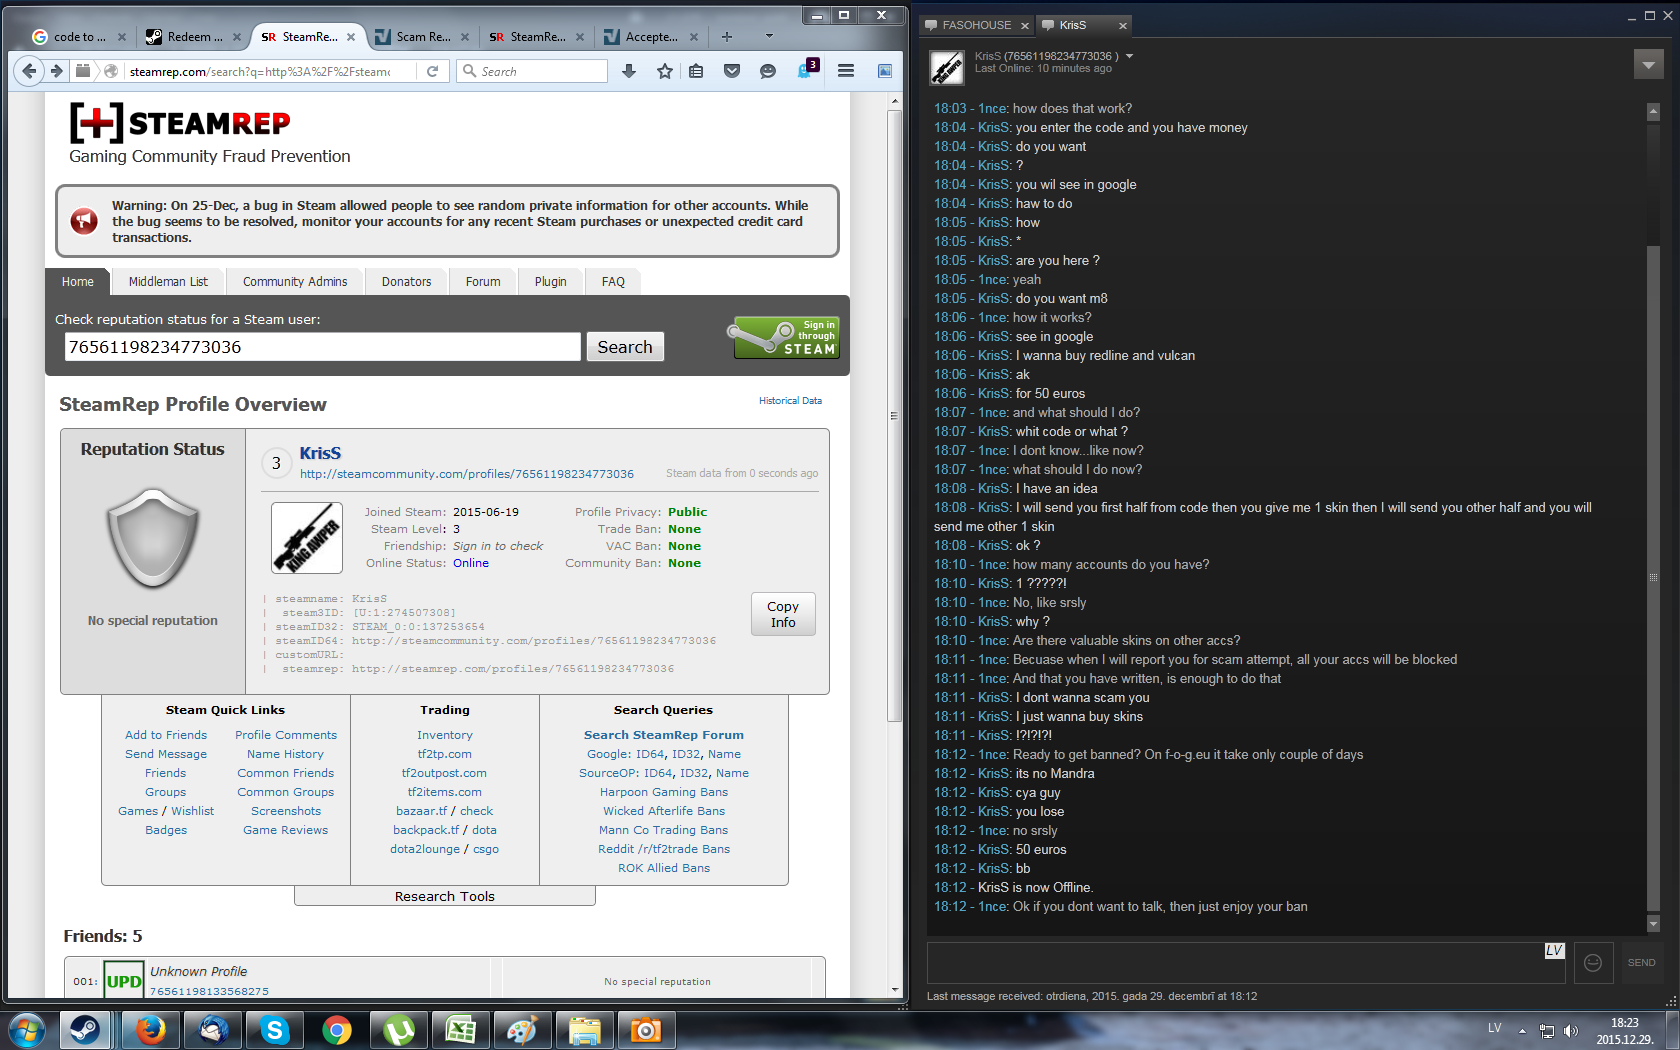Open the Firefox downloads arrow
Image resolution: width=1680 pixels, height=1050 pixels.
629,71
